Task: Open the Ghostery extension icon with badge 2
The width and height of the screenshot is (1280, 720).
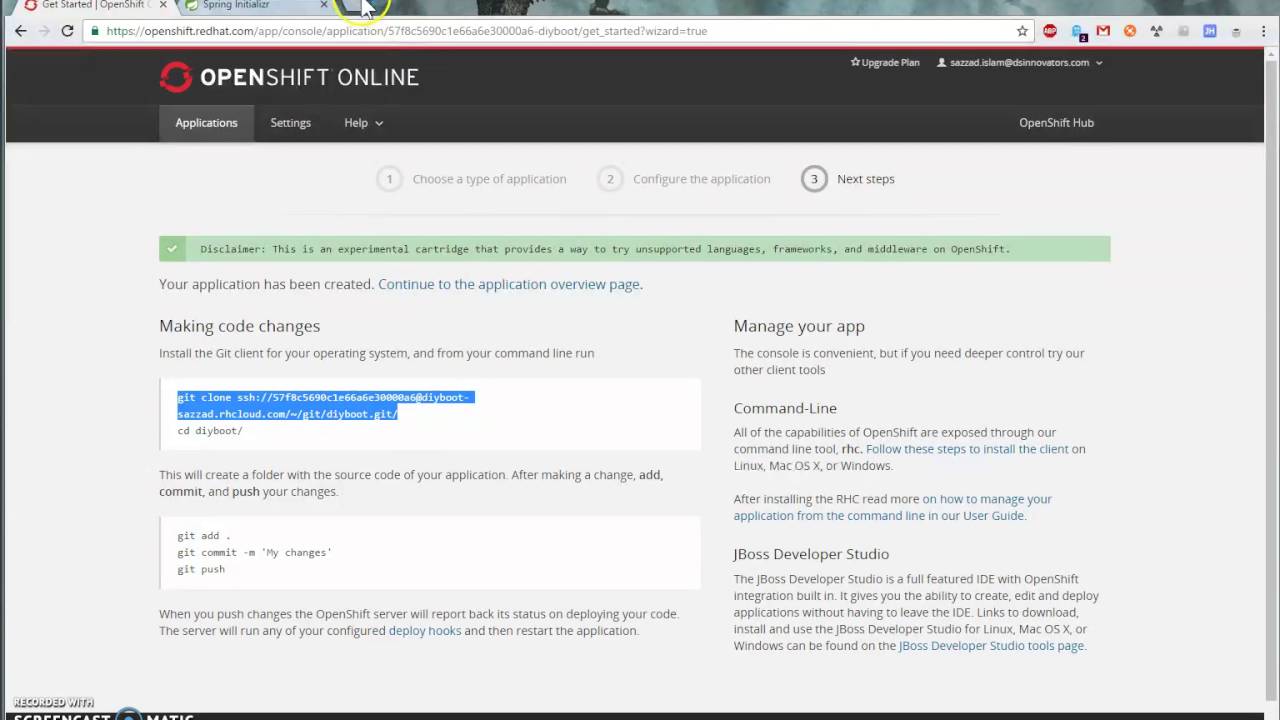Action: coord(1078,32)
